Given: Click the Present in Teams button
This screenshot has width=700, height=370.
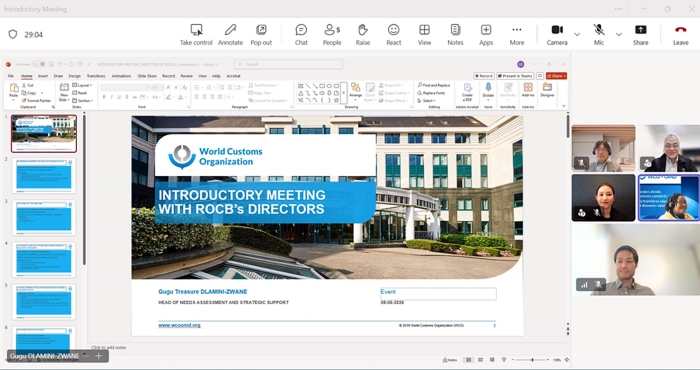Looking at the screenshot, I should pyautogui.click(x=515, y=76).
